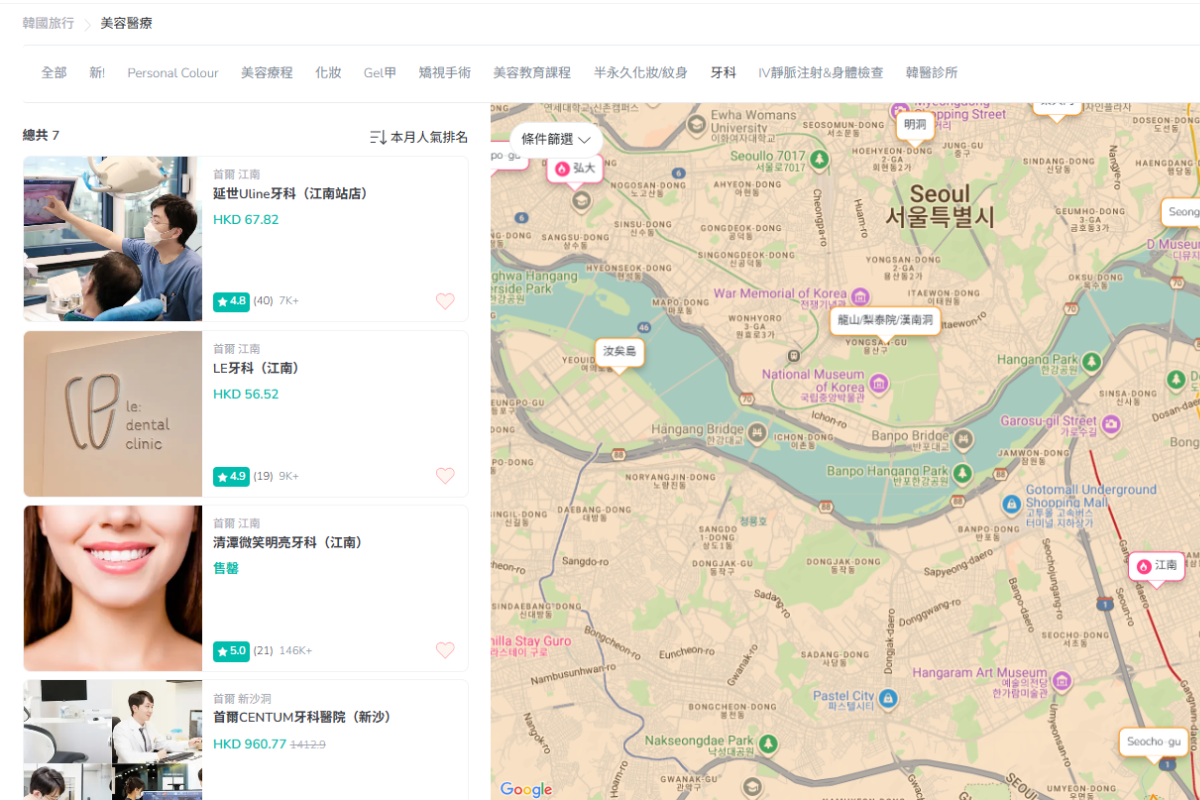Click the Seocho-gu map marker
This screenshot has width=1200, height=800.
[1153, 742]
